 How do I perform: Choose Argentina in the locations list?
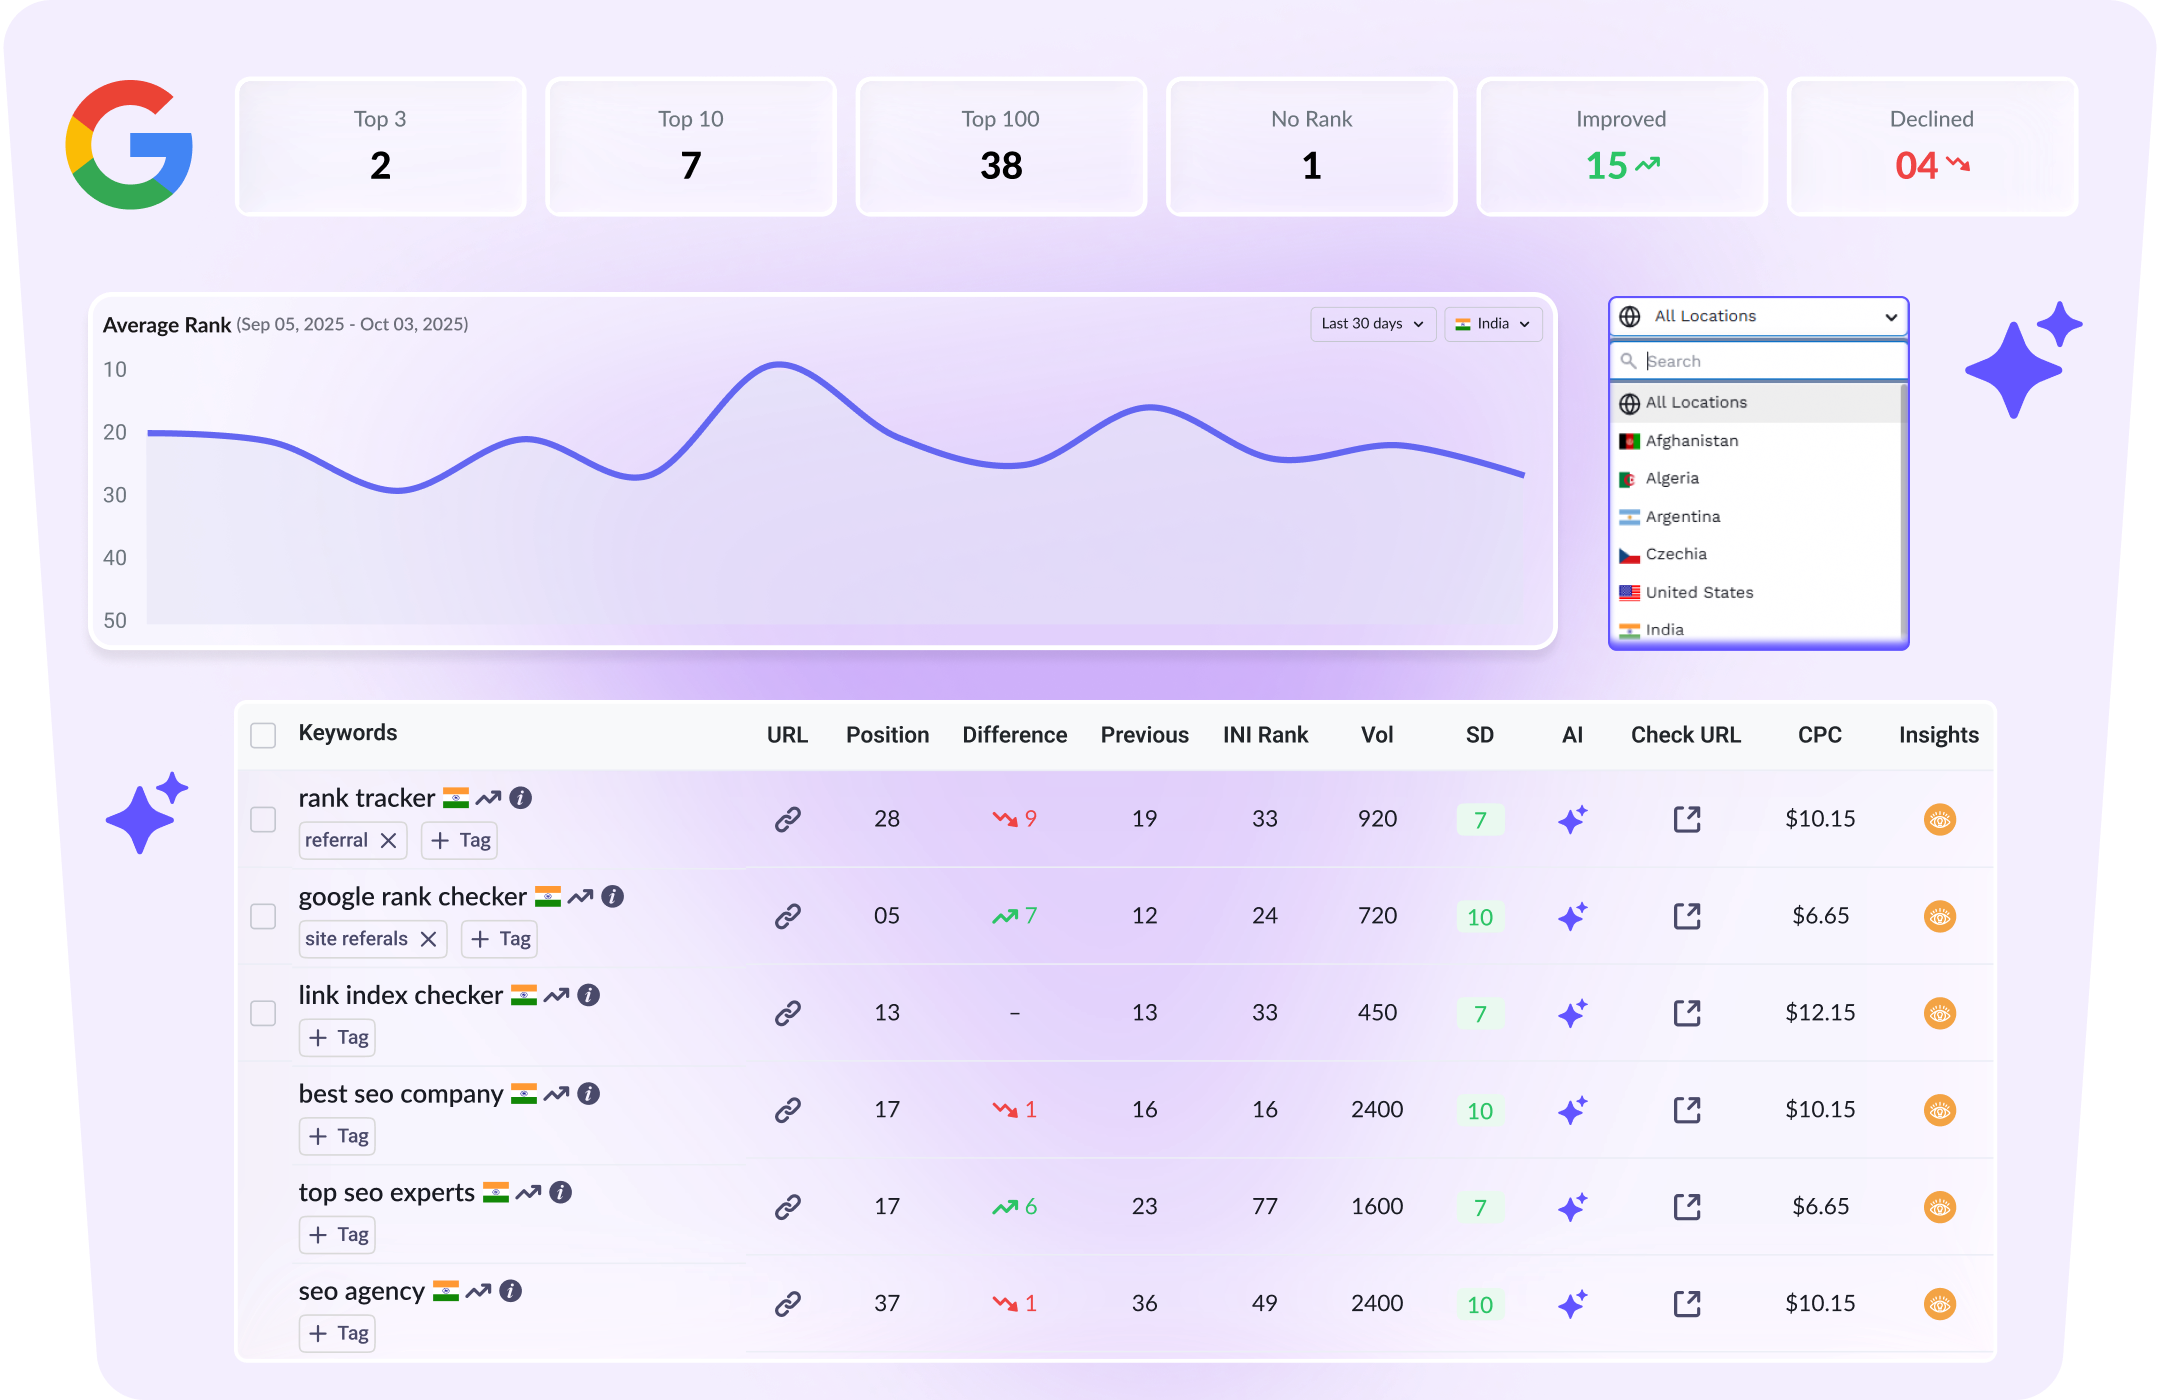point(1682,517)
